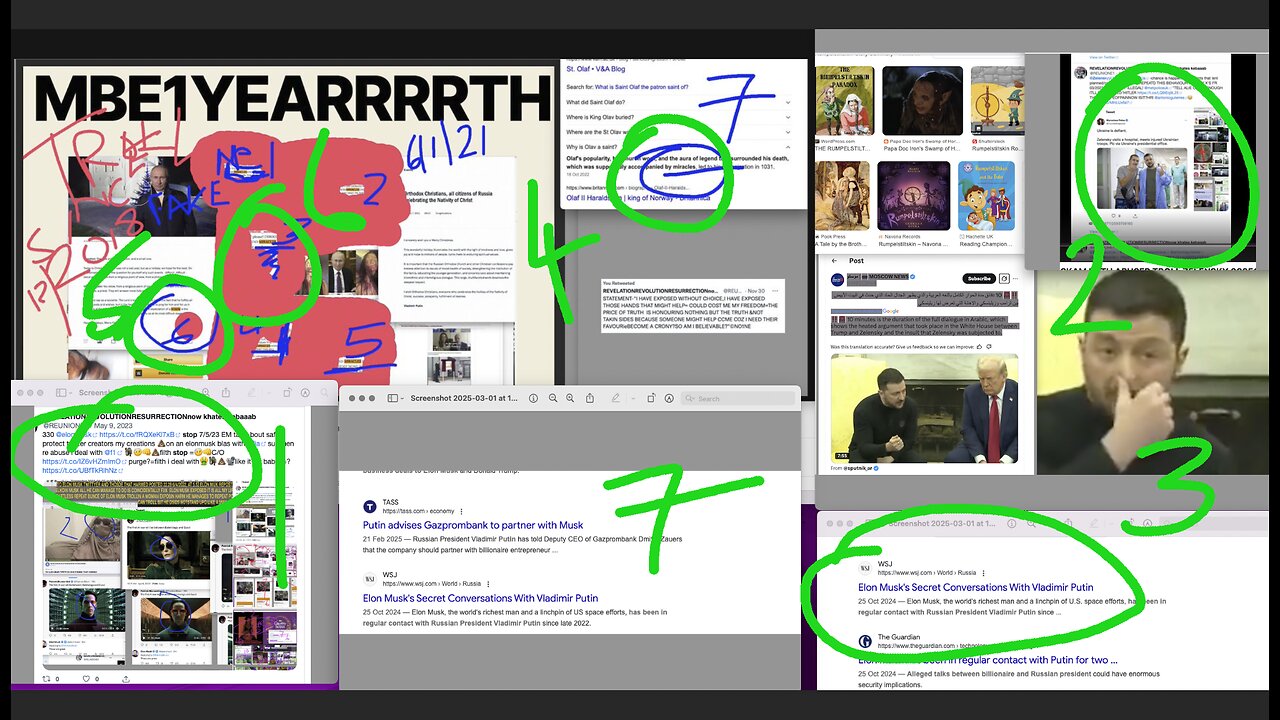
Task: Give thumbs-up on translation accuracy feedback
Action: pos(979,347)
